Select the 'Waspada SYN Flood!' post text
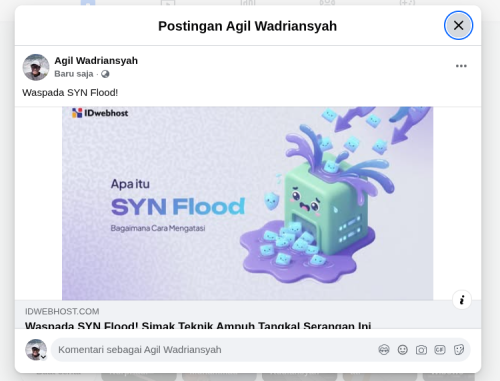 pos(70,93)
